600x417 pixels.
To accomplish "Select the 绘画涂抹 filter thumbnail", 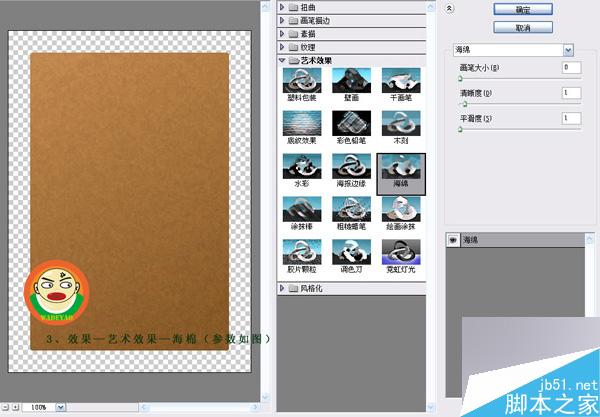I will (x=401, y=209).
